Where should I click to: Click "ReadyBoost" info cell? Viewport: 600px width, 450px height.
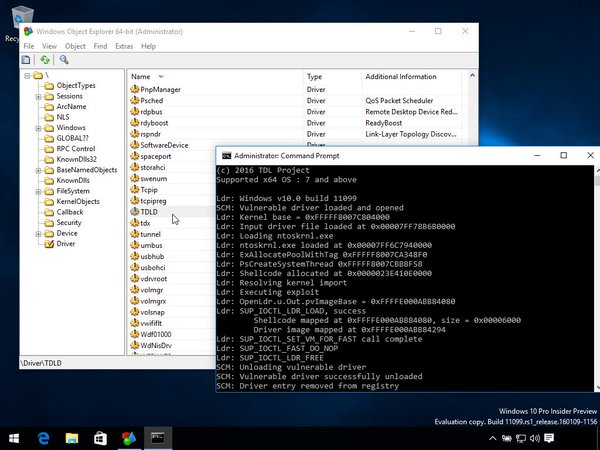coord(383,123)
